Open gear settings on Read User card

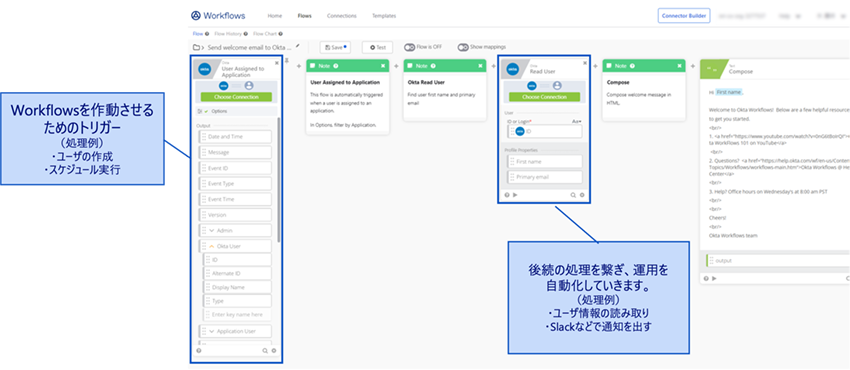pyautogui.click(x=582, y=194)
